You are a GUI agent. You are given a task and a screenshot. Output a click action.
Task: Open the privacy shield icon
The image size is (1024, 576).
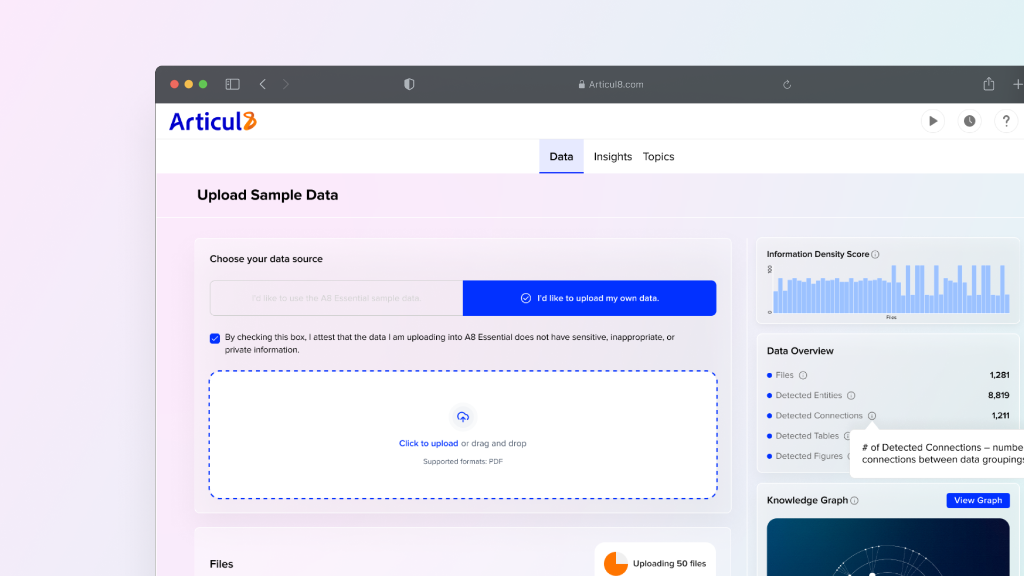point(409,84)
